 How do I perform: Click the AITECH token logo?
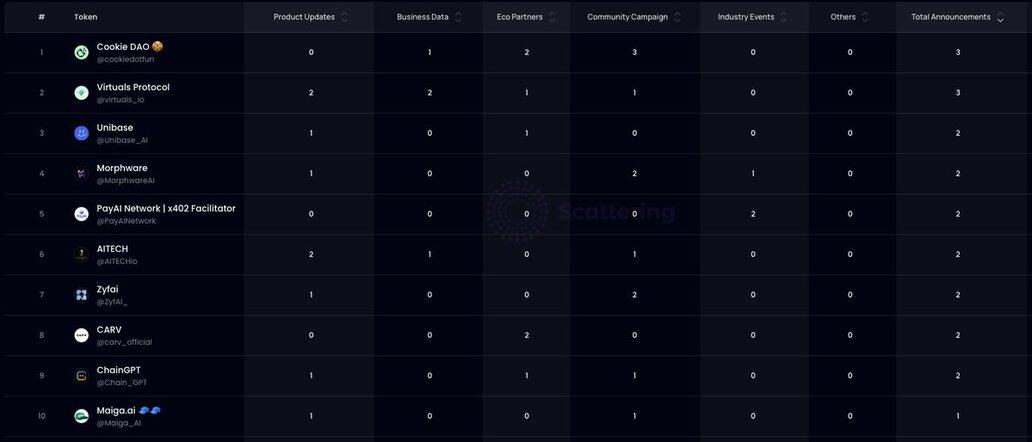81,254
